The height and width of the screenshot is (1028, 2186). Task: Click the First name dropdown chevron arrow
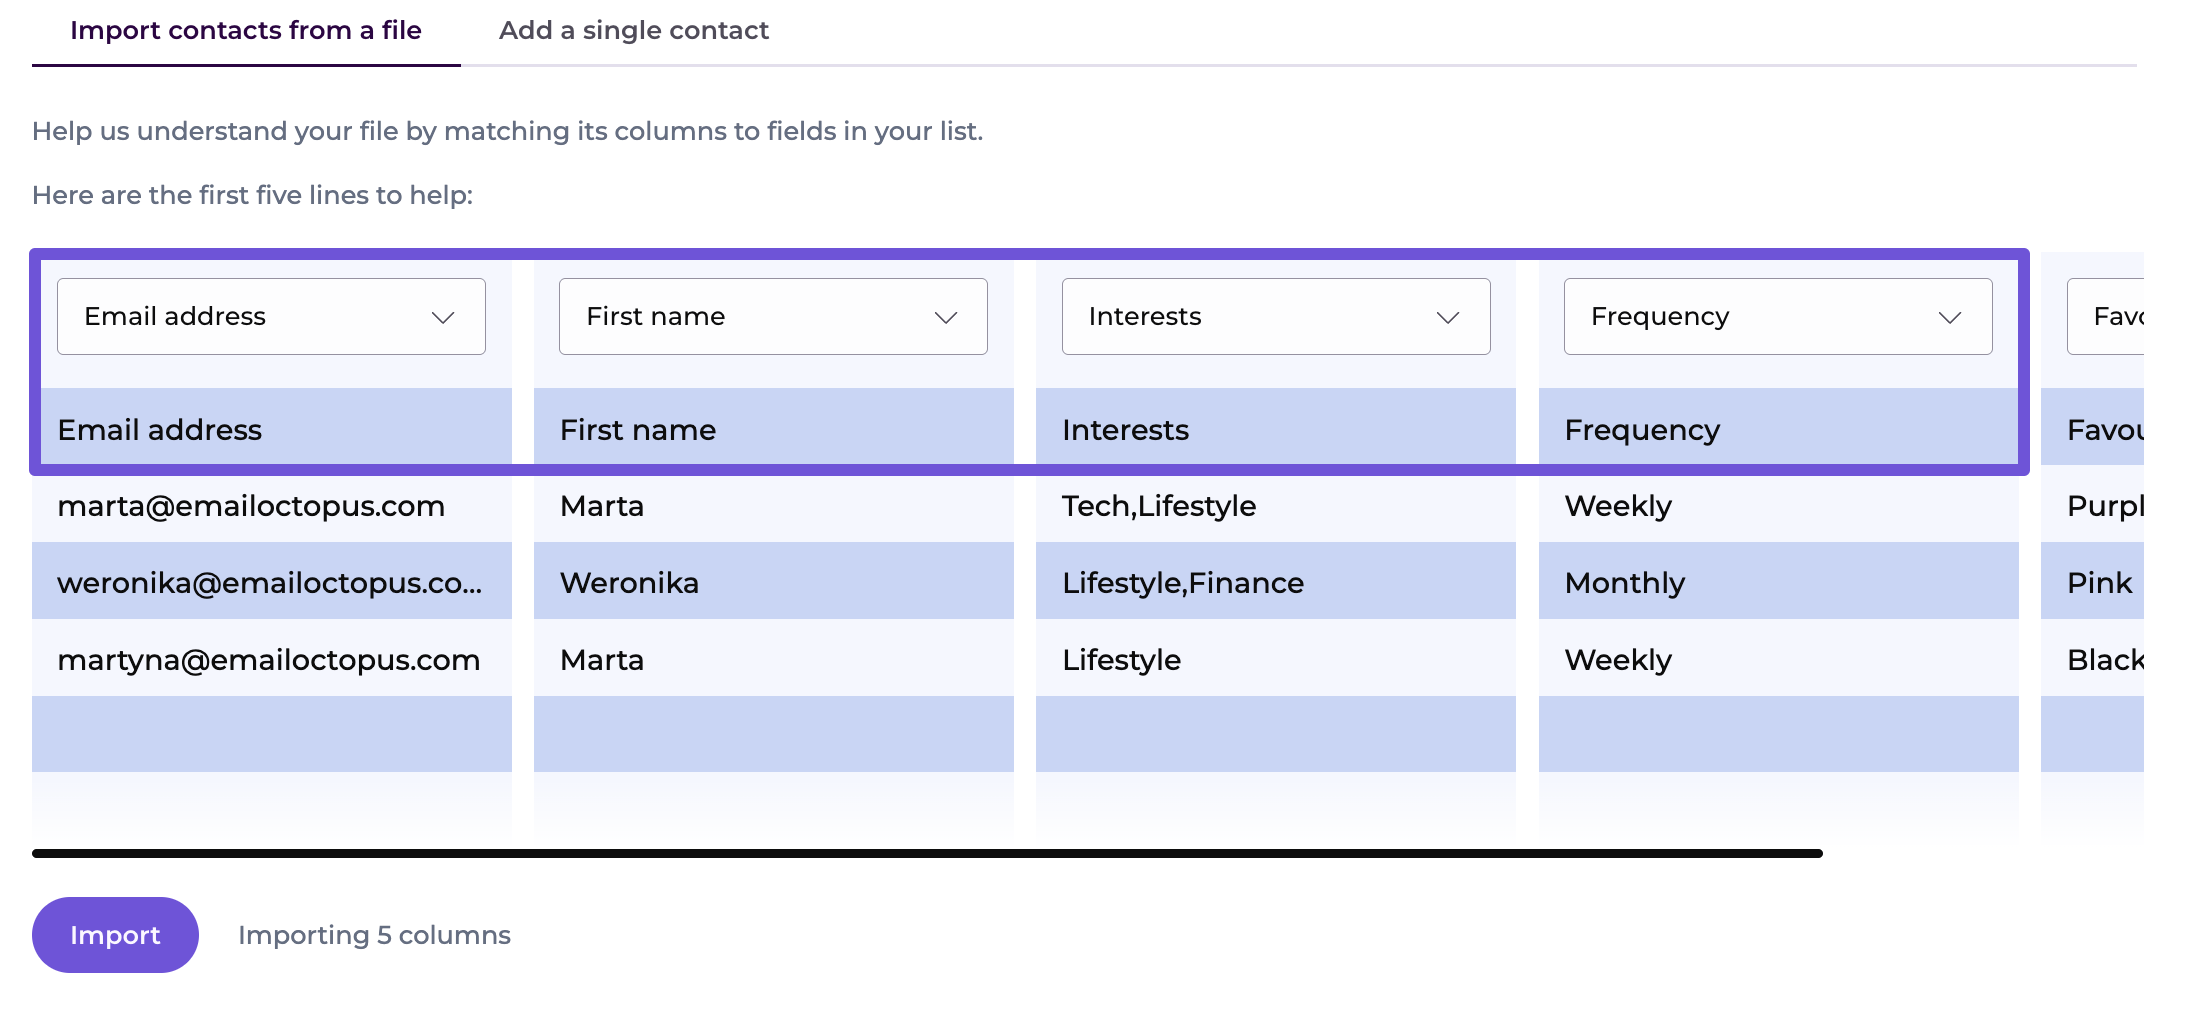946,317
